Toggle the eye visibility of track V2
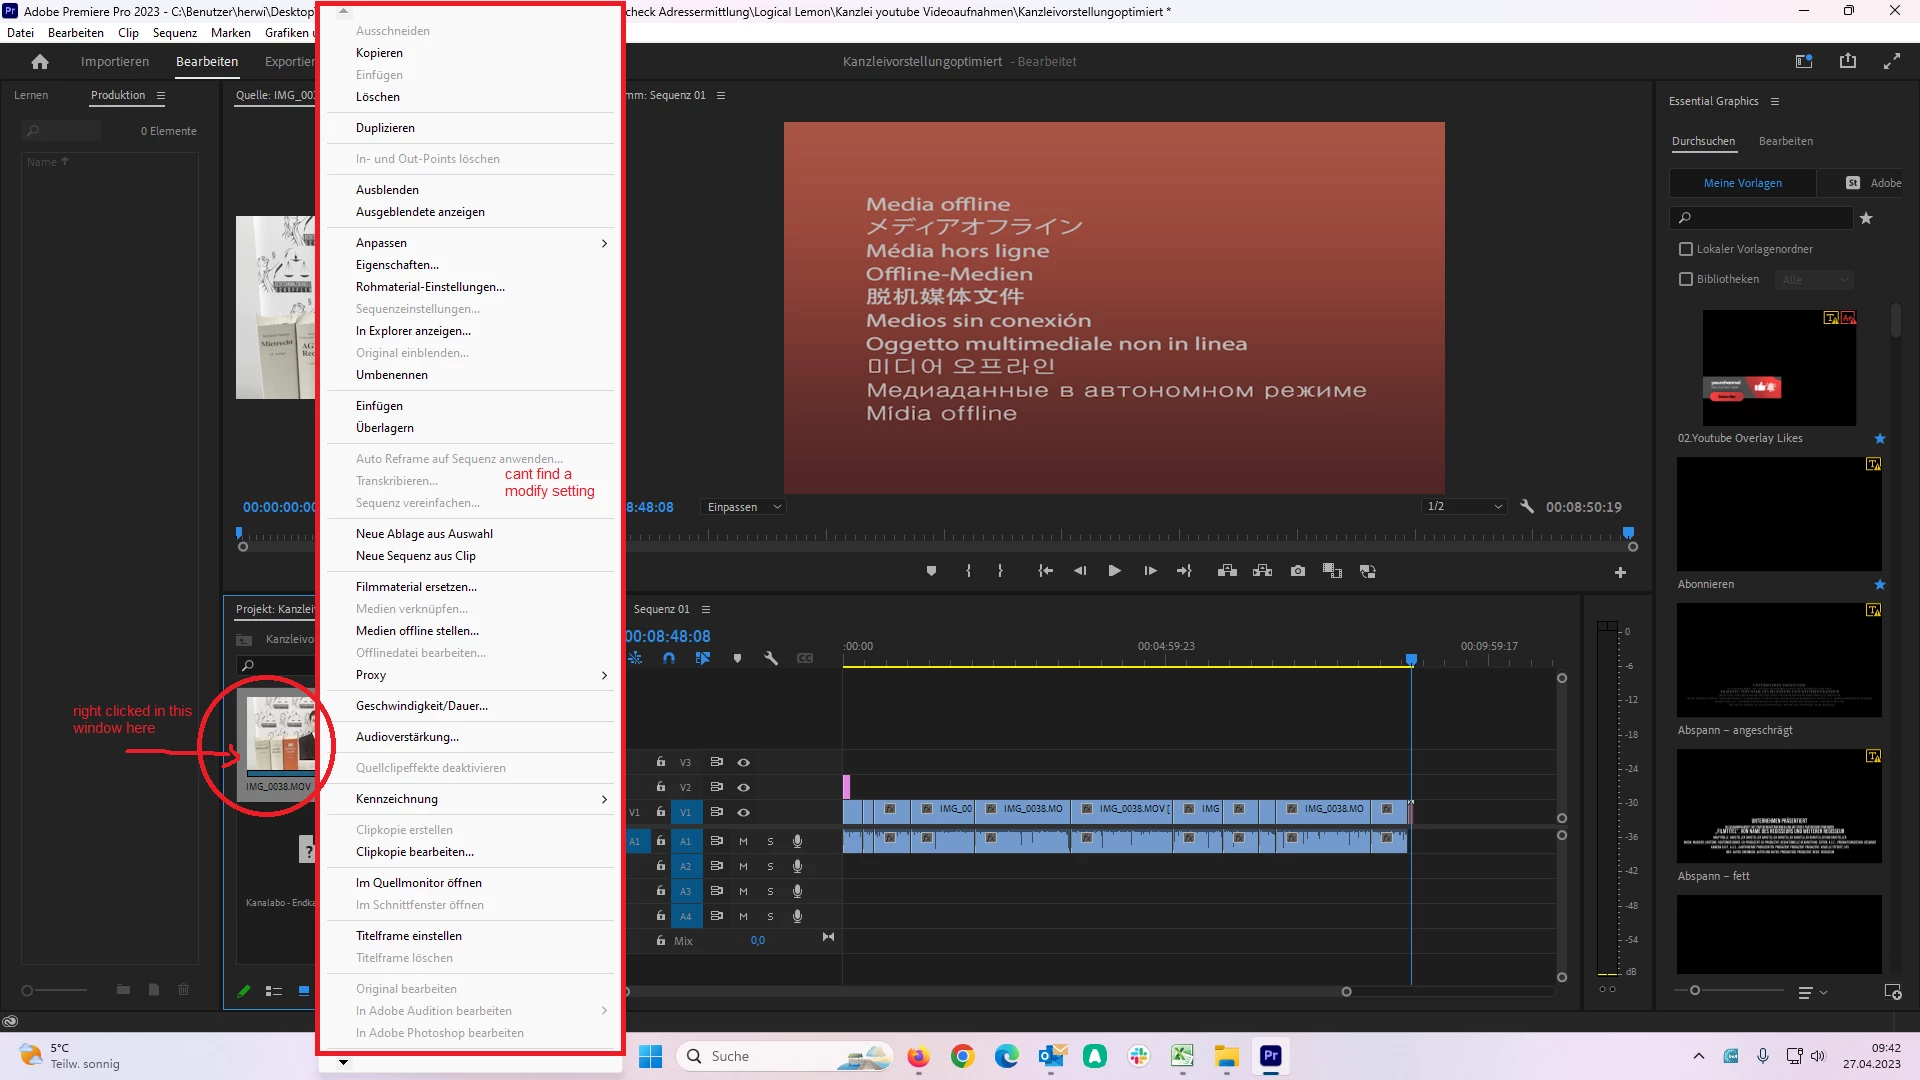Image resolution: width=1920 pixels, height=1080 pixels. coord(743,787)
